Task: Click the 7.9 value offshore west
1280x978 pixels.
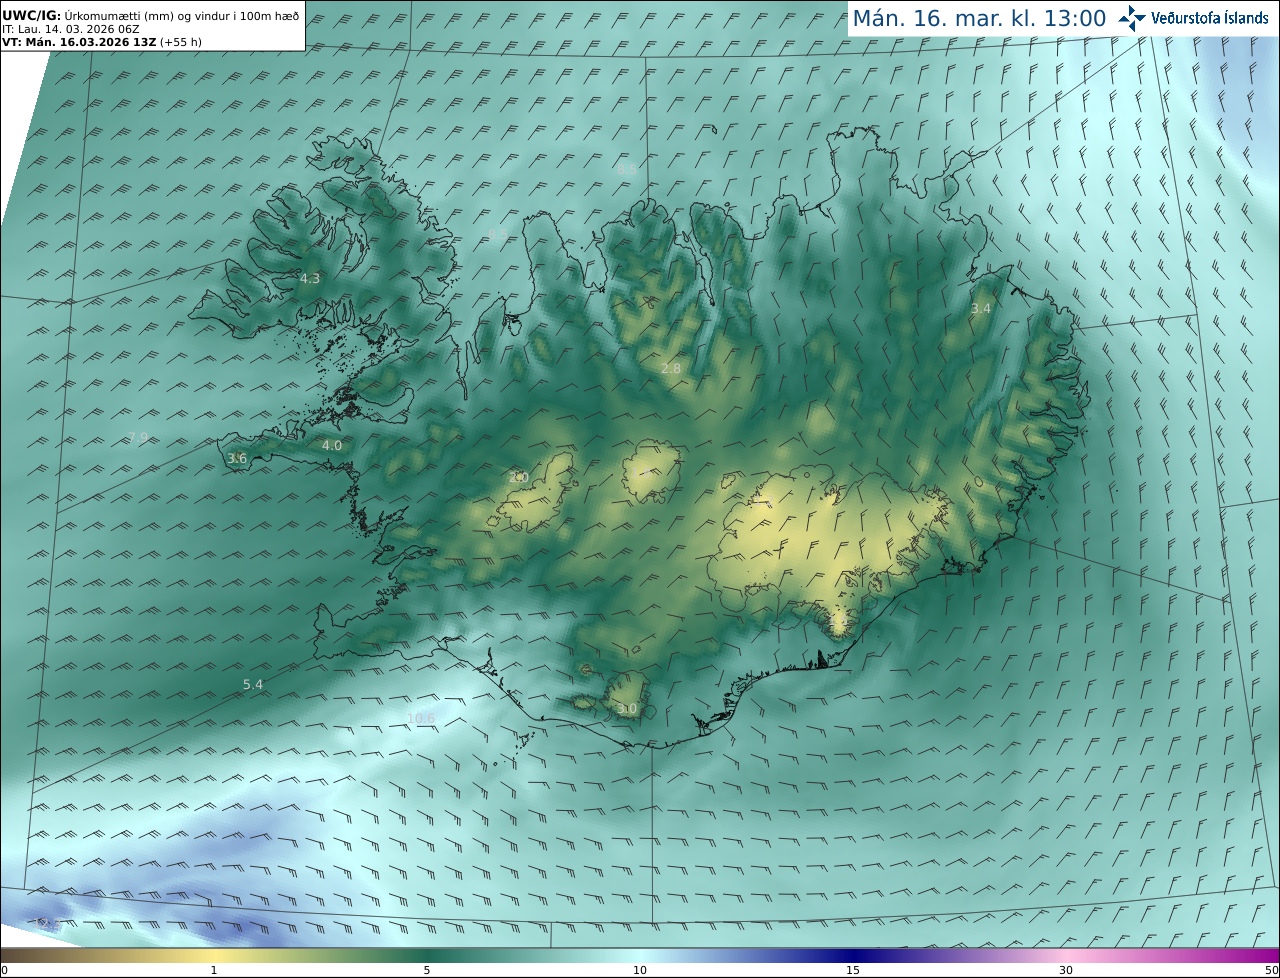Action: pos(138,438)
